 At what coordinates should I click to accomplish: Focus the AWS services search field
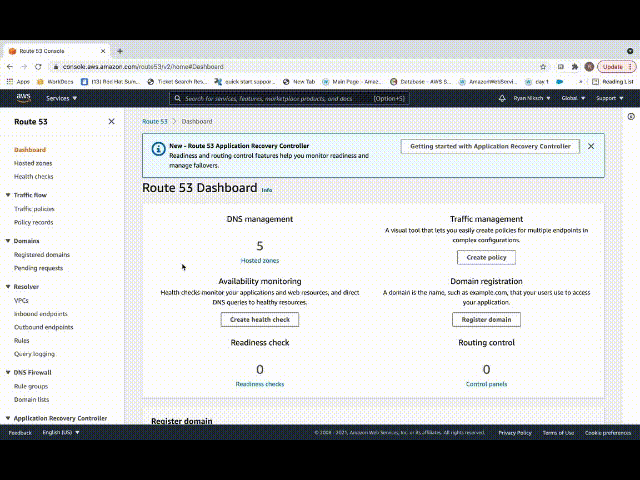(289, 98)
